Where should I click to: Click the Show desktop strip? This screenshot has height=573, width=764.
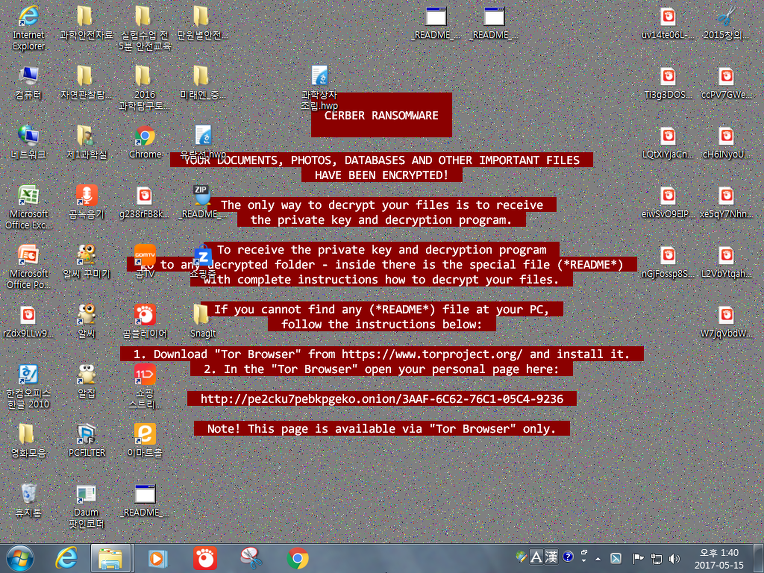click(x=759, y=558)
